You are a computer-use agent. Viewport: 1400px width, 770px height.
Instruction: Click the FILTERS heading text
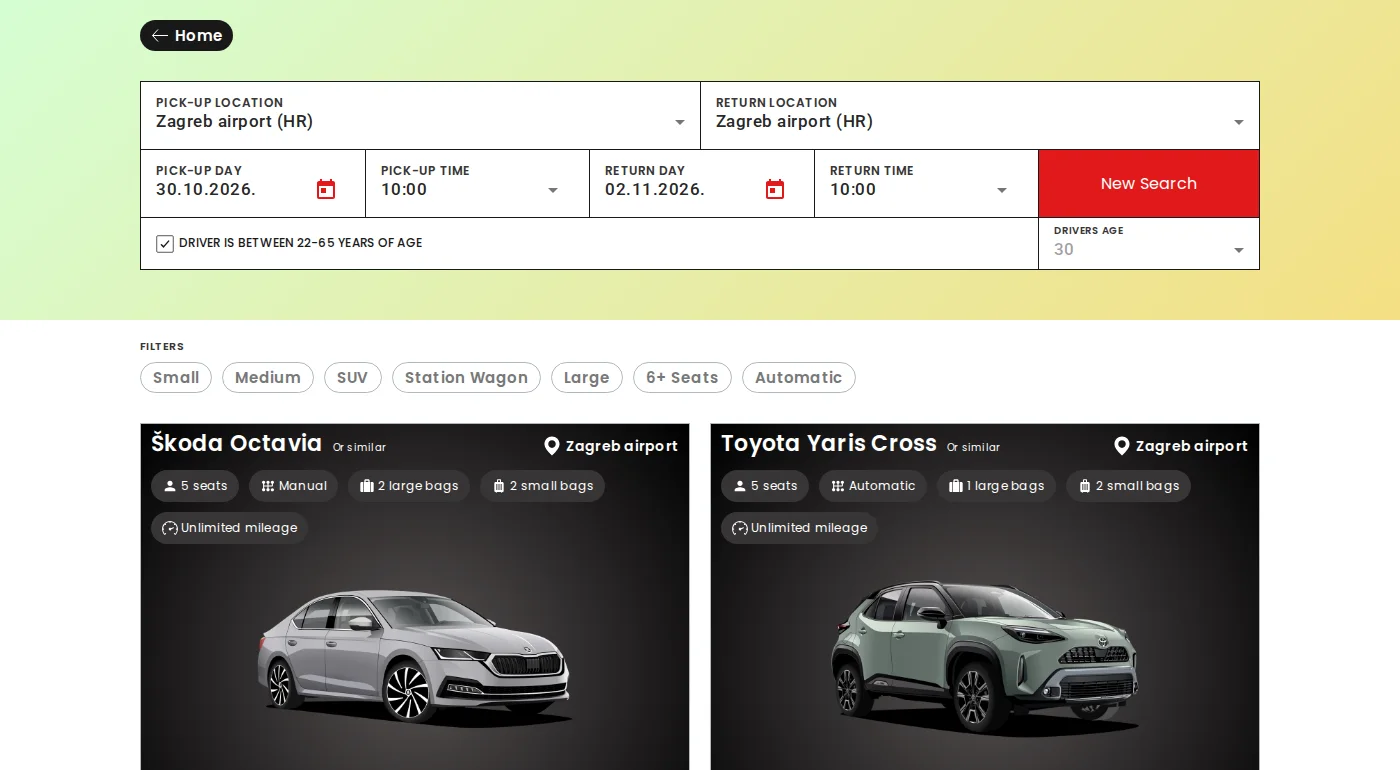162,347
